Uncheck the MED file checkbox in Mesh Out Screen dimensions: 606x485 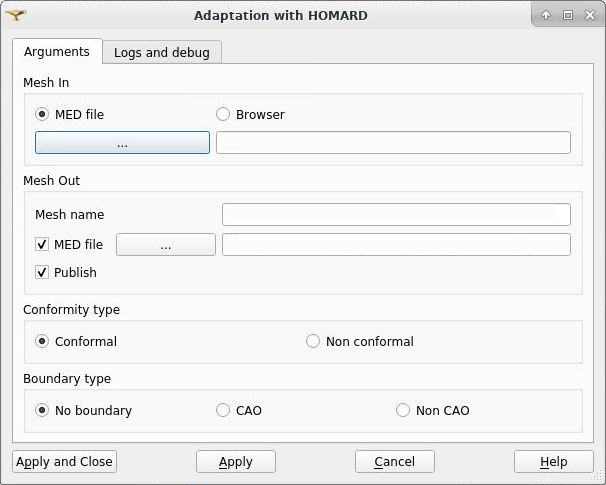(x=42, y=245)
